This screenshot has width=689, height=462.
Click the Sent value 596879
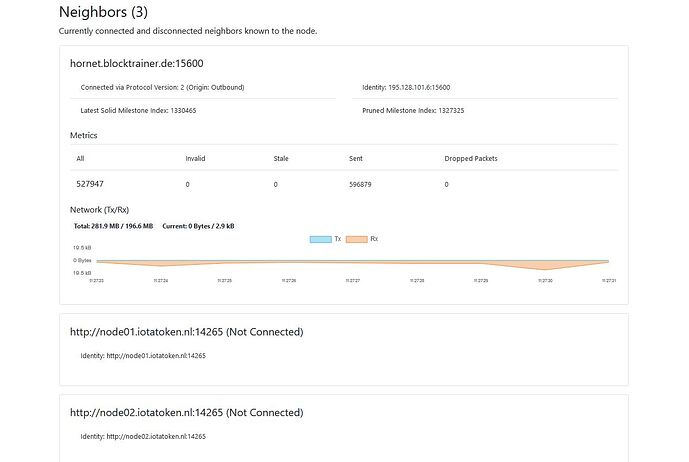click(x=360, y=185)
